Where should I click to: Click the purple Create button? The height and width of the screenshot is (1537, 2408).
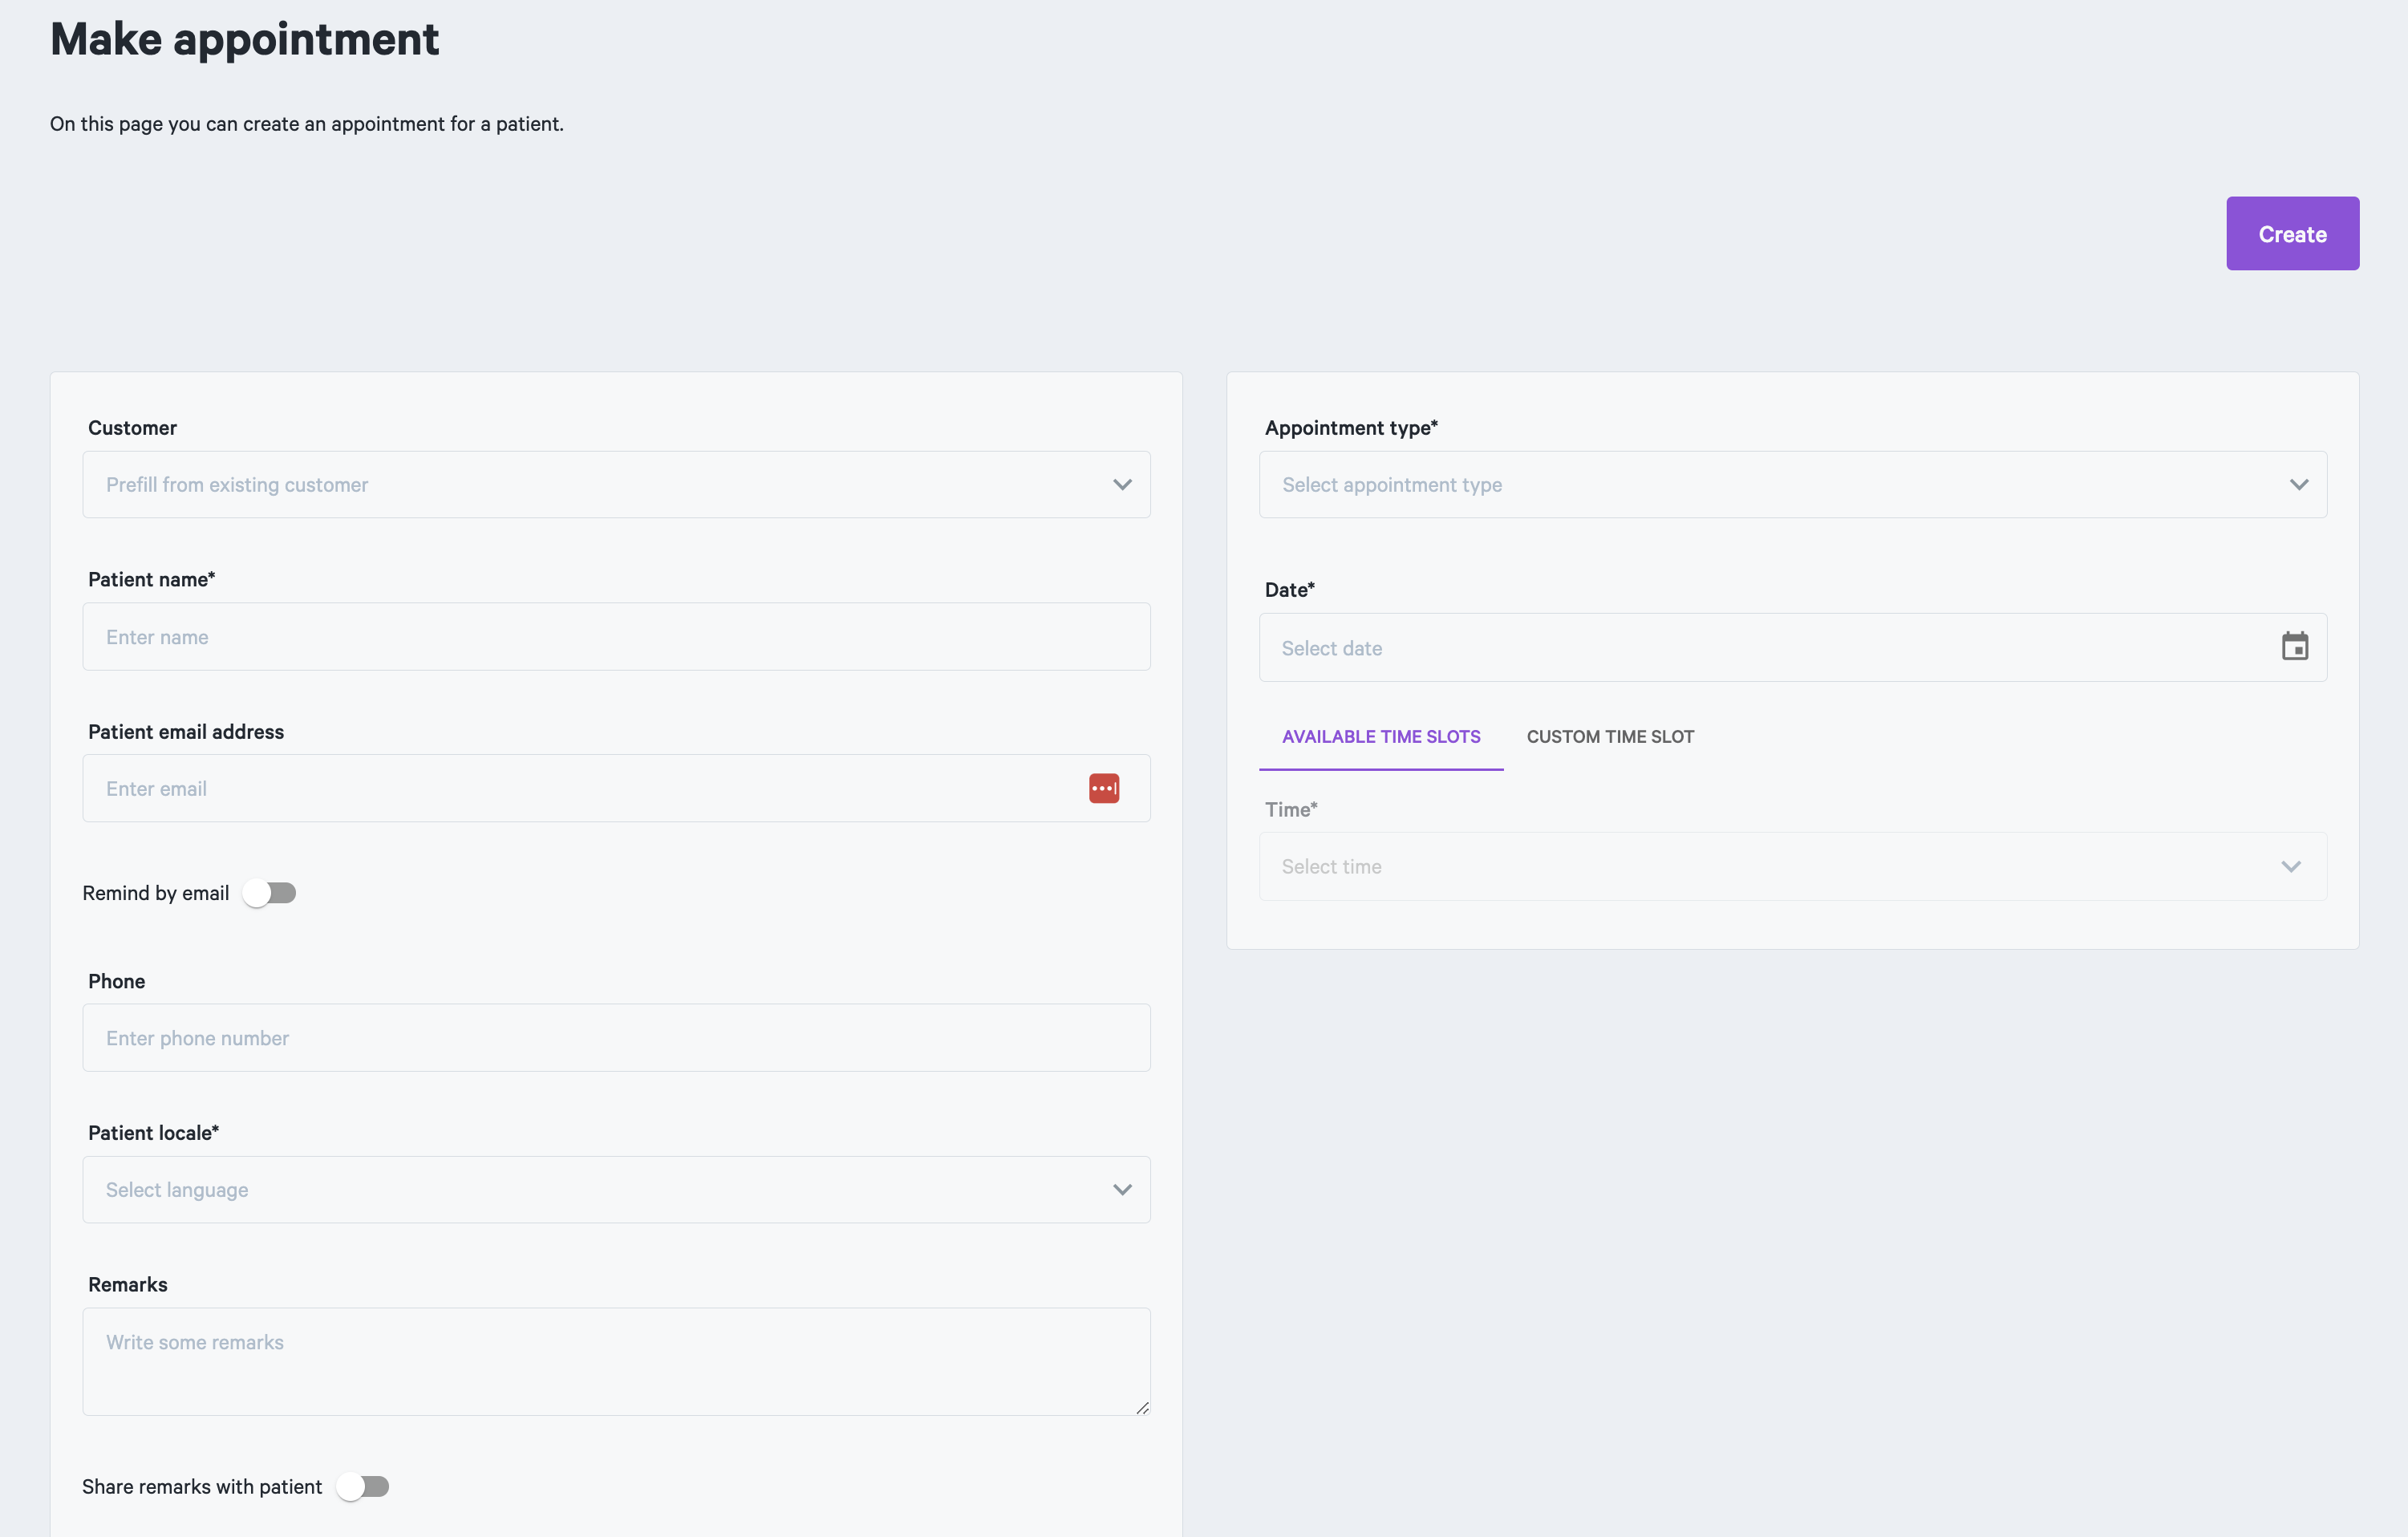2292,234
